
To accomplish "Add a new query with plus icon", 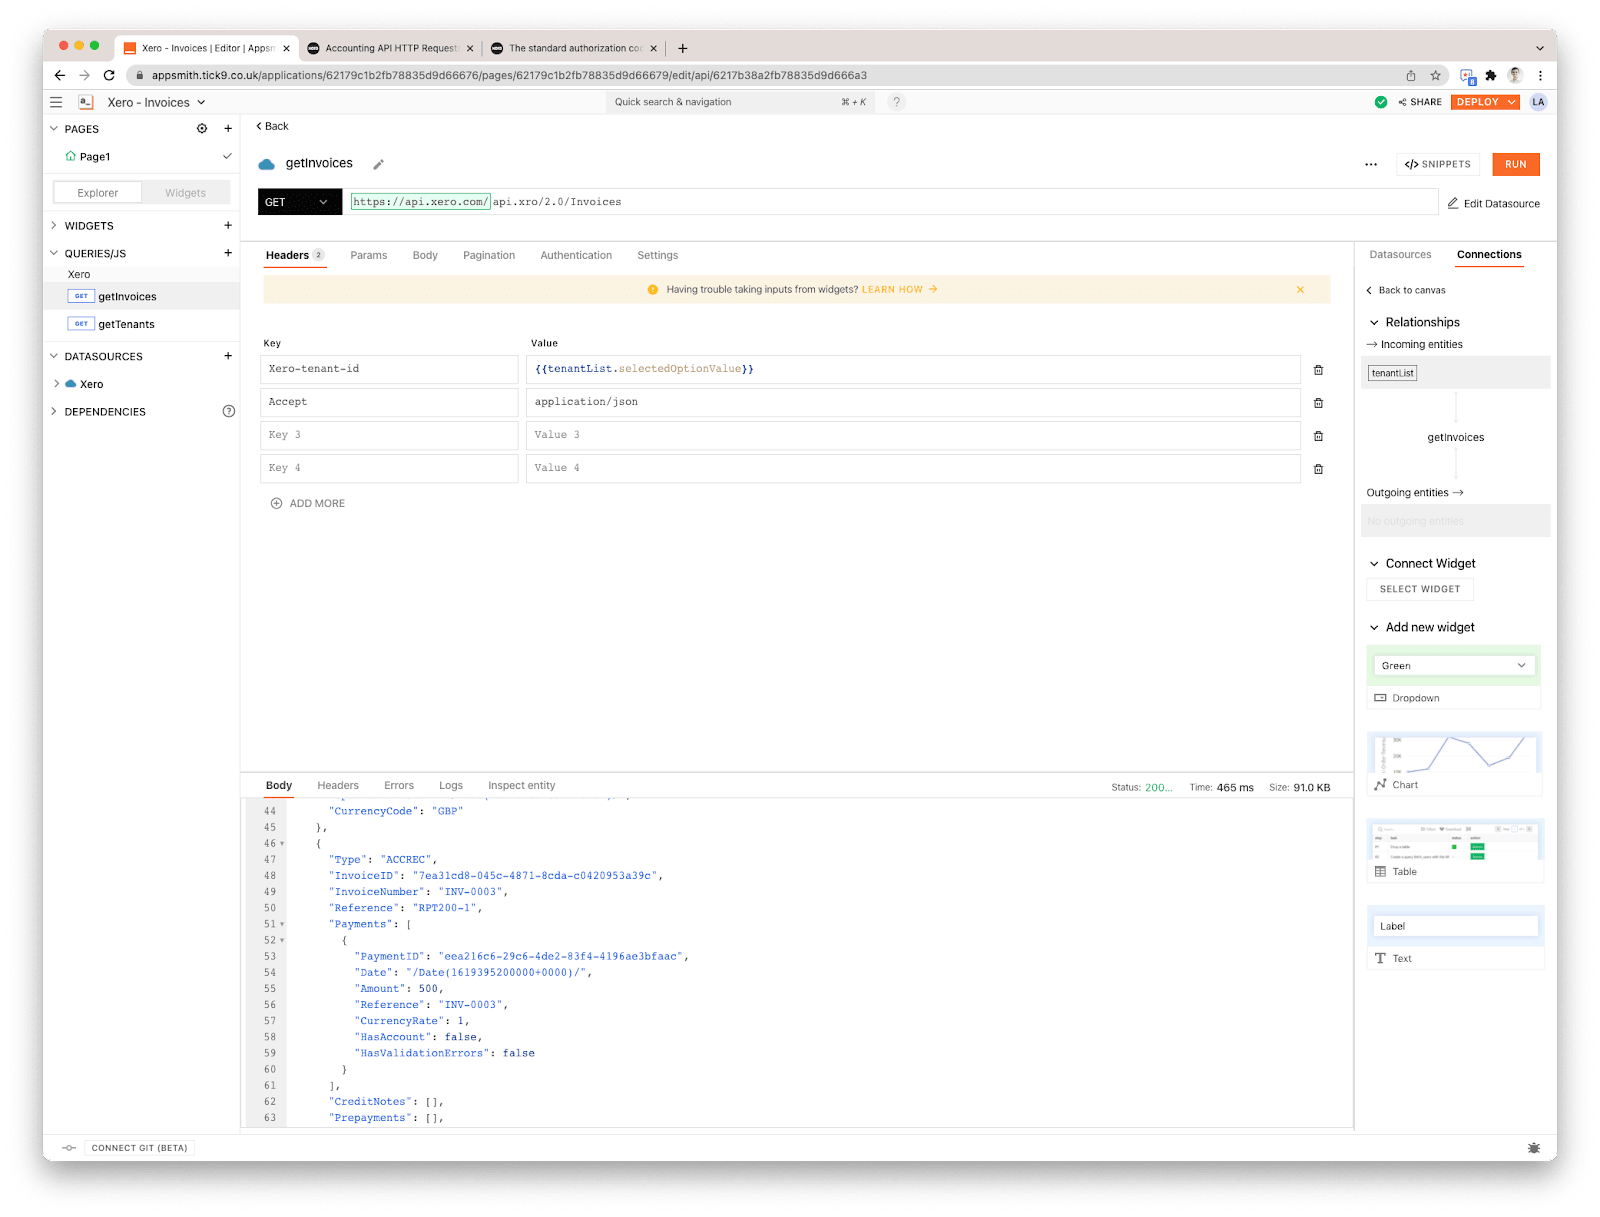I will (x=228, y=253).
